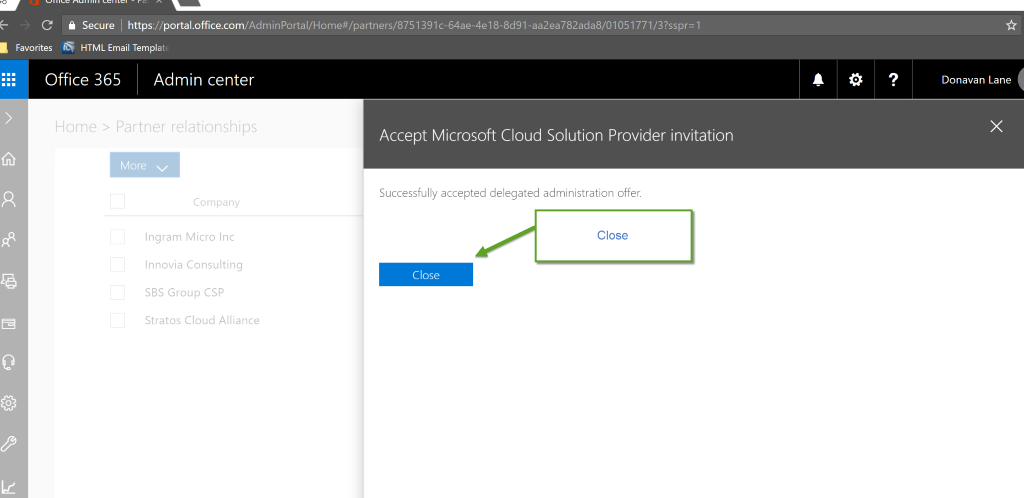Check the Ingram Micro Inc checkbox
Screen dimensions: 1024x498
(x=118, y=236)
